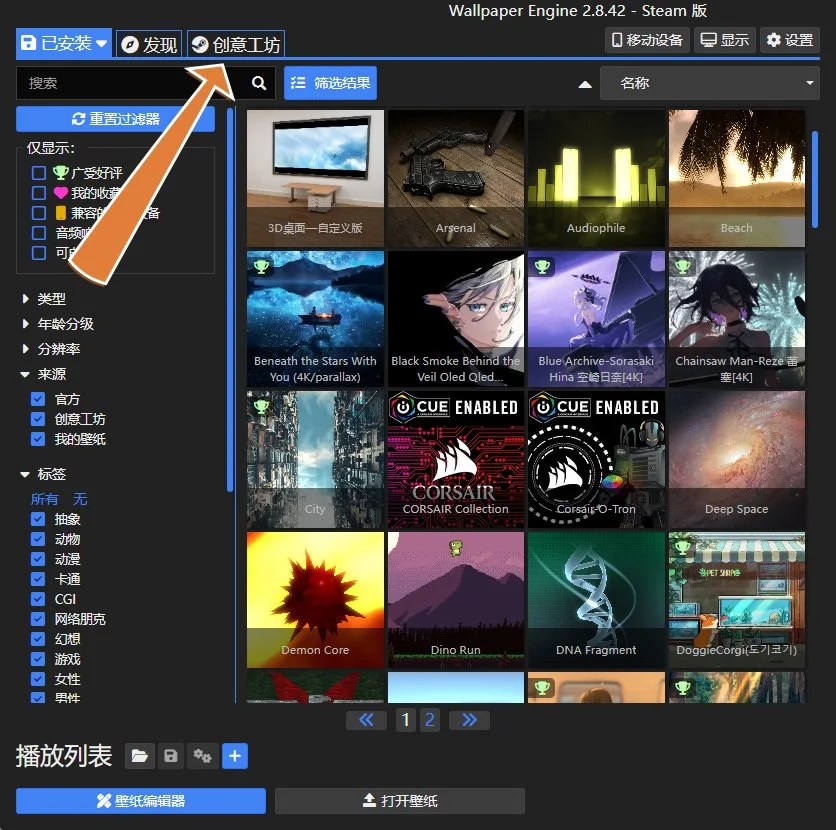Screen dimensions: 836x830
Task: Select the Demon Core wallpaper
Action: pos(315,600)
